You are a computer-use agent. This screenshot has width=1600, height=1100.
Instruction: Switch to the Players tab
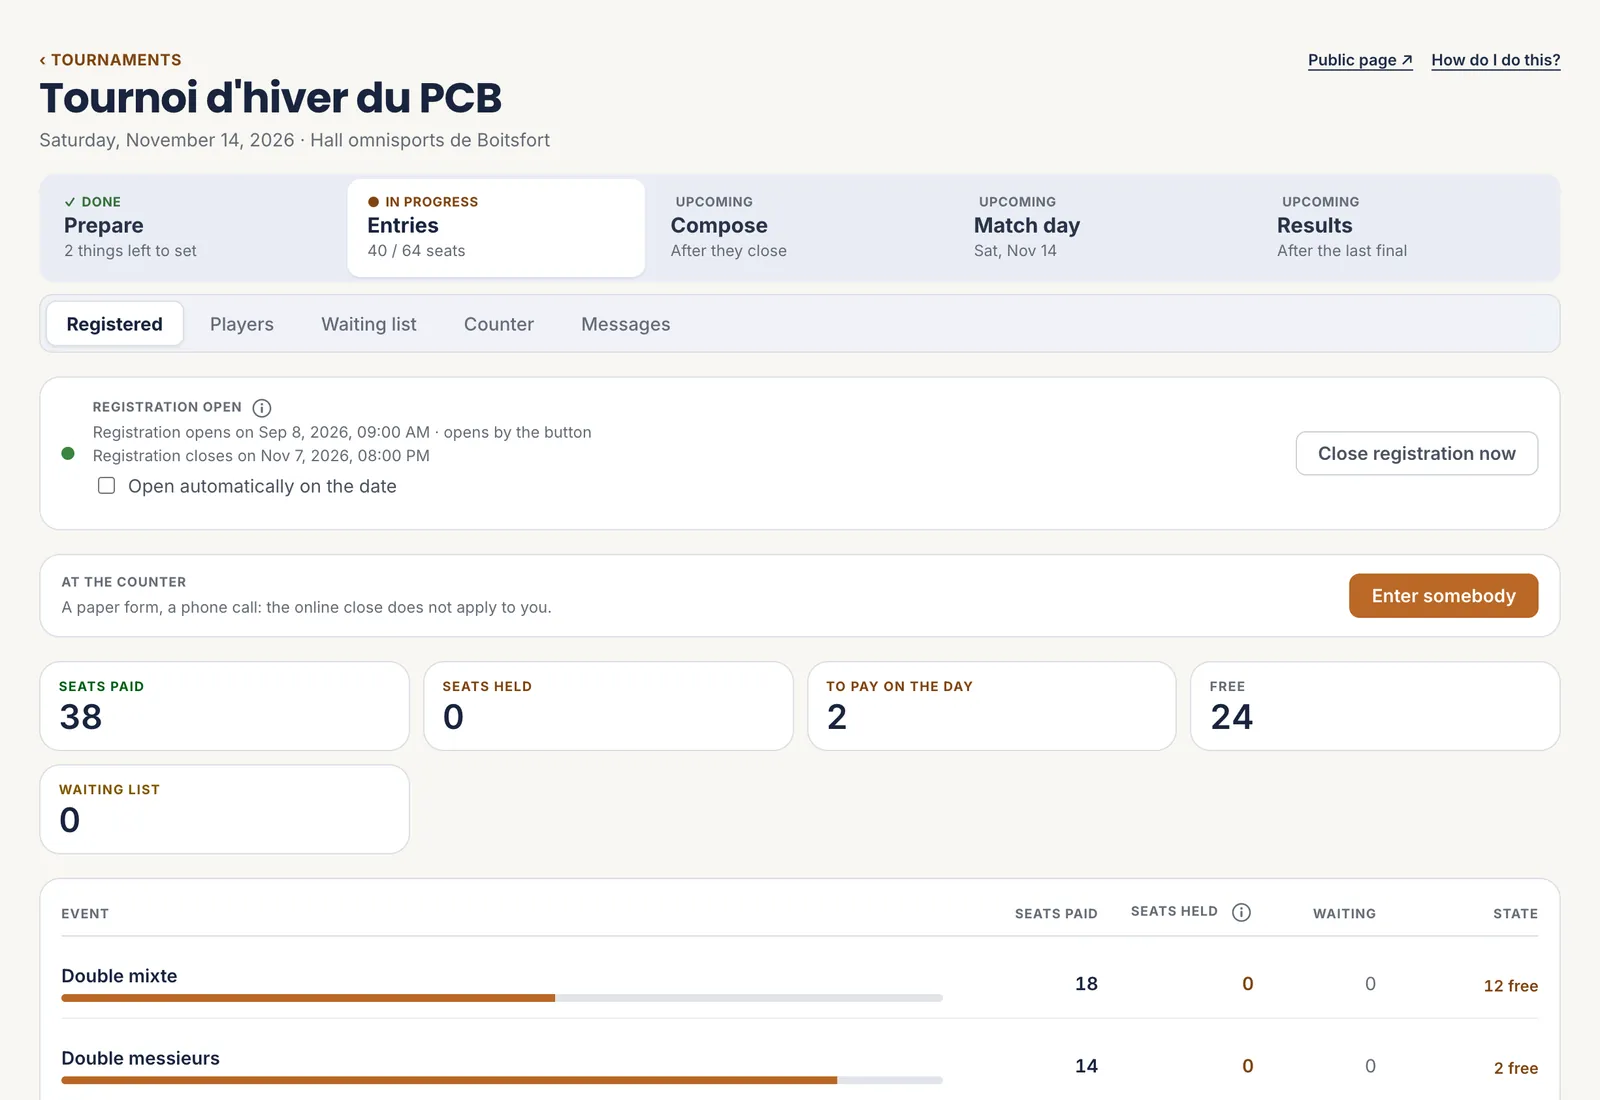click(242, 324)
